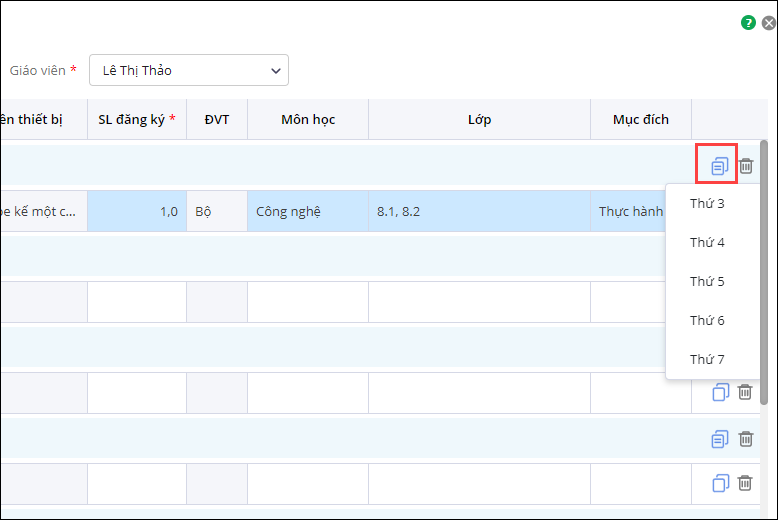This screenshot has width=778, height=520.
Task: Click the ĐVT column header
Action: (x=217, y=120)
